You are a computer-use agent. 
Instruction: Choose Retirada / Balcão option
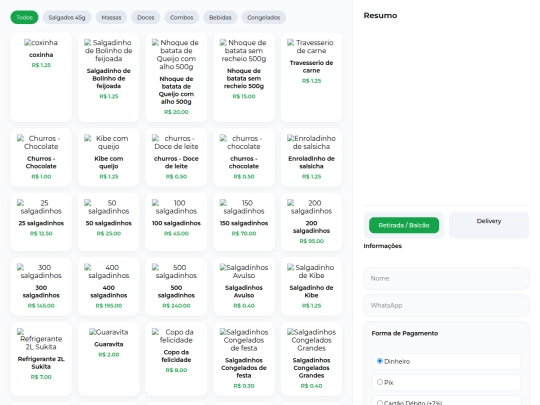click(x=404, y=225)
